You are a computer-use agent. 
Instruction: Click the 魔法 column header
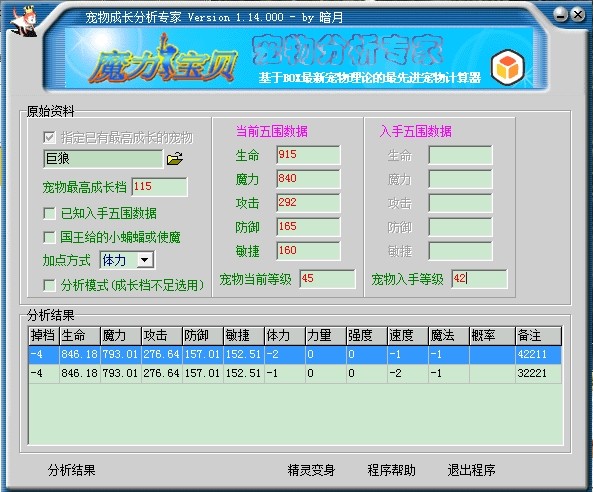(449, 336)
